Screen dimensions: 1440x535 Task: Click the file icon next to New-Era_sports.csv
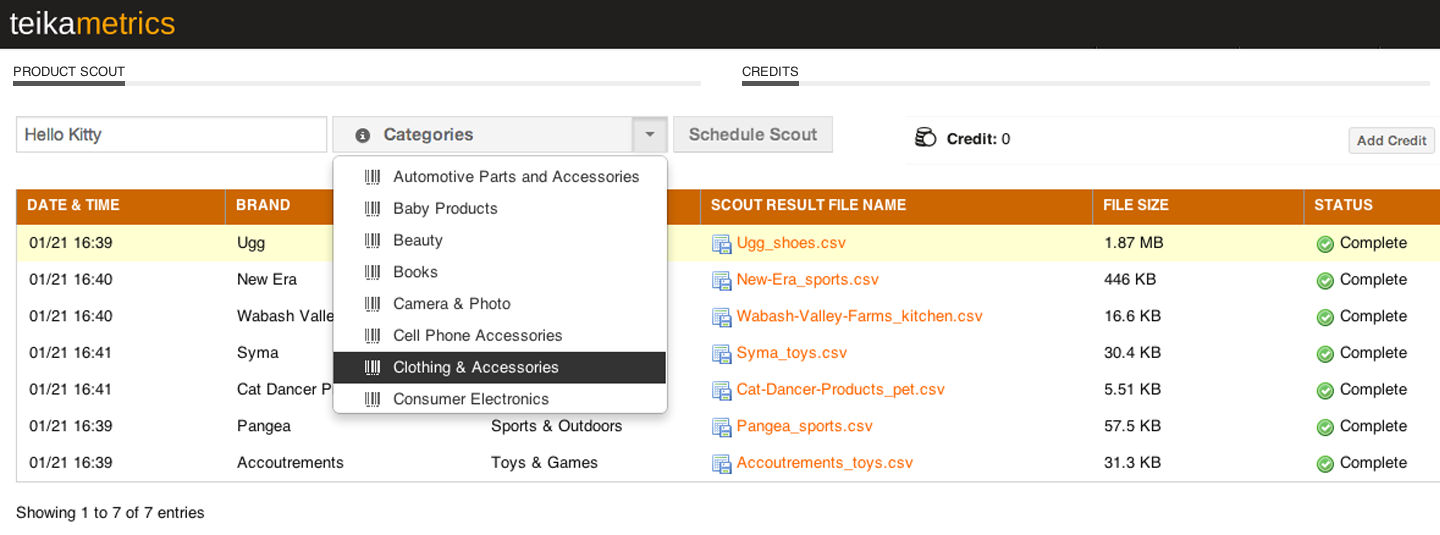(721, 281)
